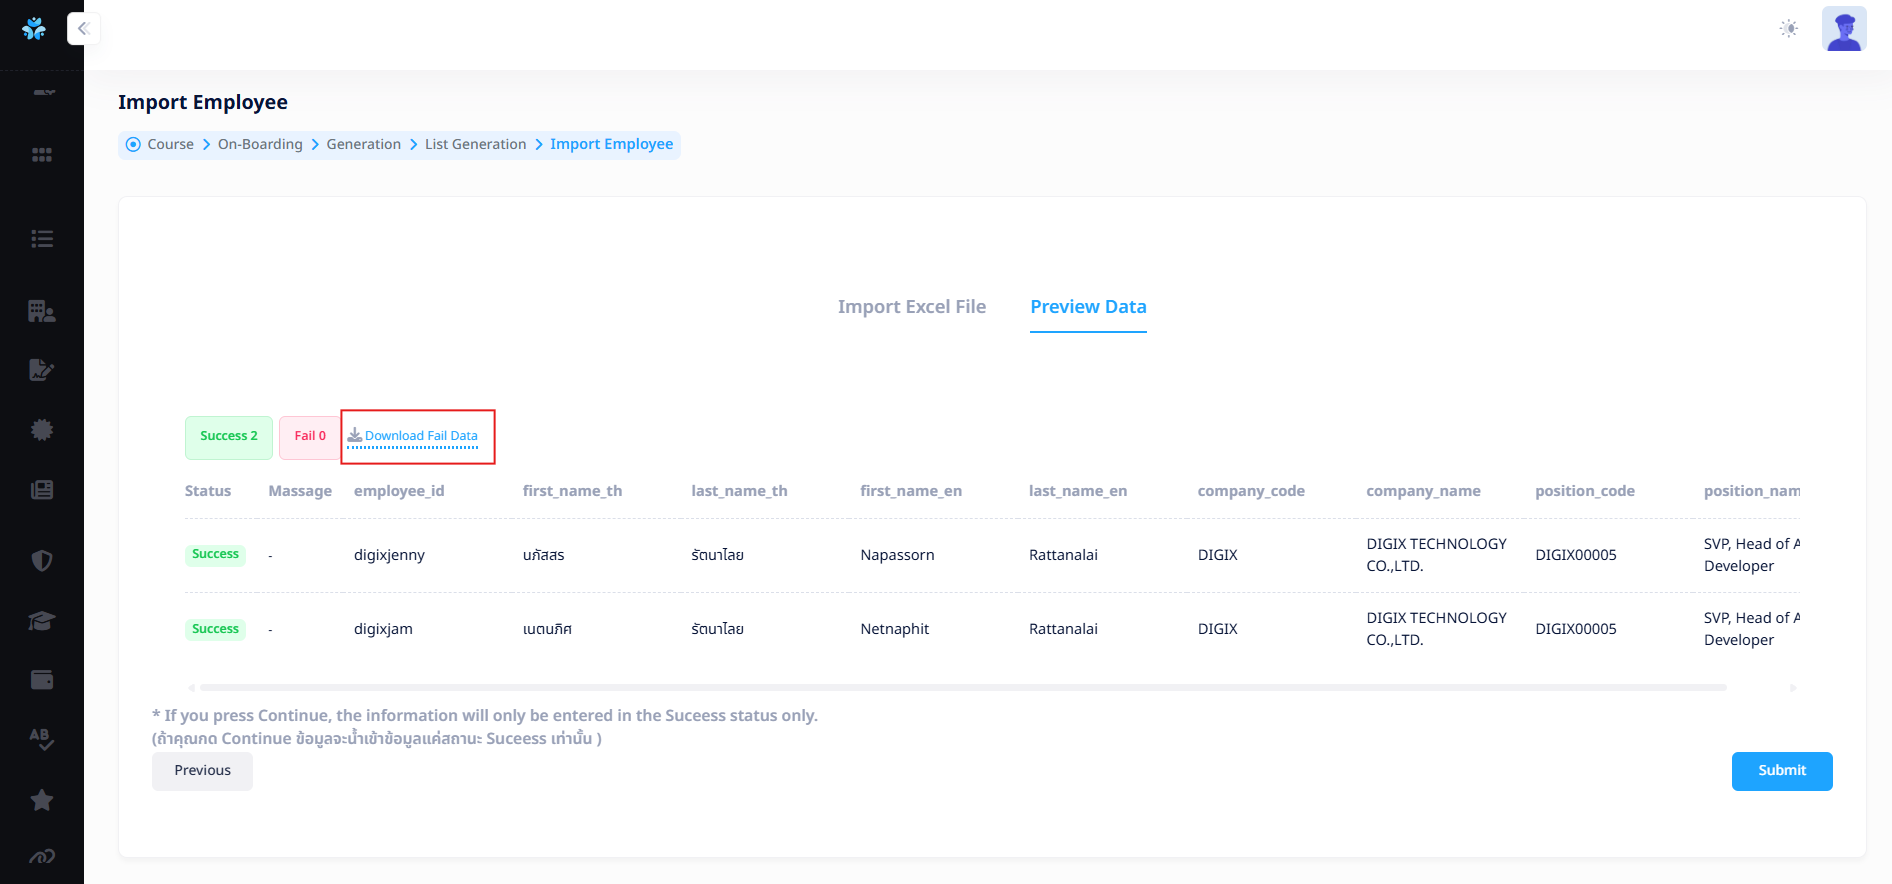1892x884 pixels.
Task: Click the table's horizontal scrollbar
Action: click(962, 688)
